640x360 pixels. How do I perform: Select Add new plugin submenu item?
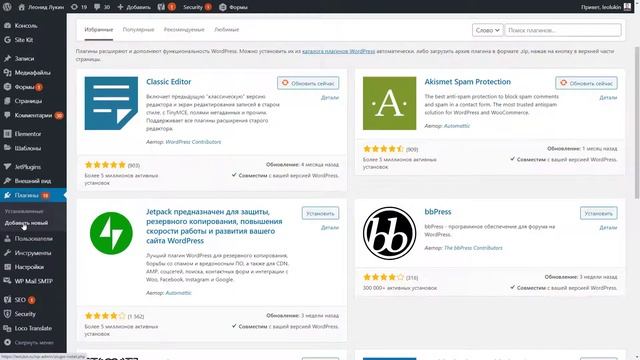point(26,223)
